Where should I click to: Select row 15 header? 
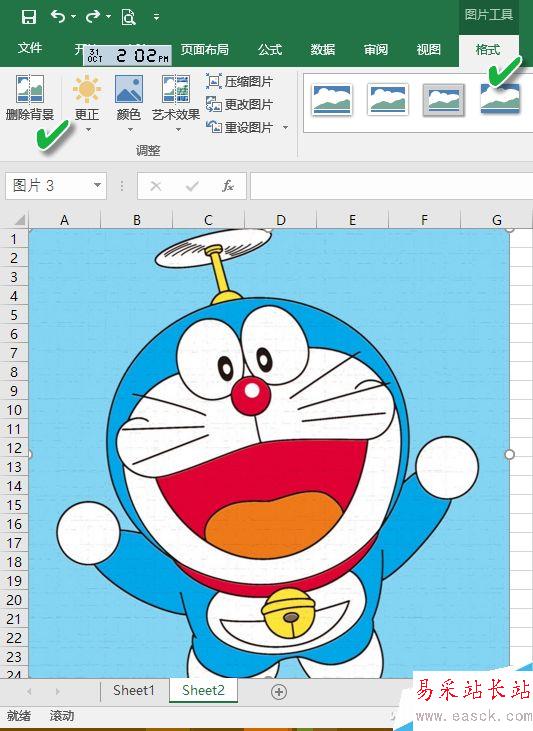pos(14,505)
